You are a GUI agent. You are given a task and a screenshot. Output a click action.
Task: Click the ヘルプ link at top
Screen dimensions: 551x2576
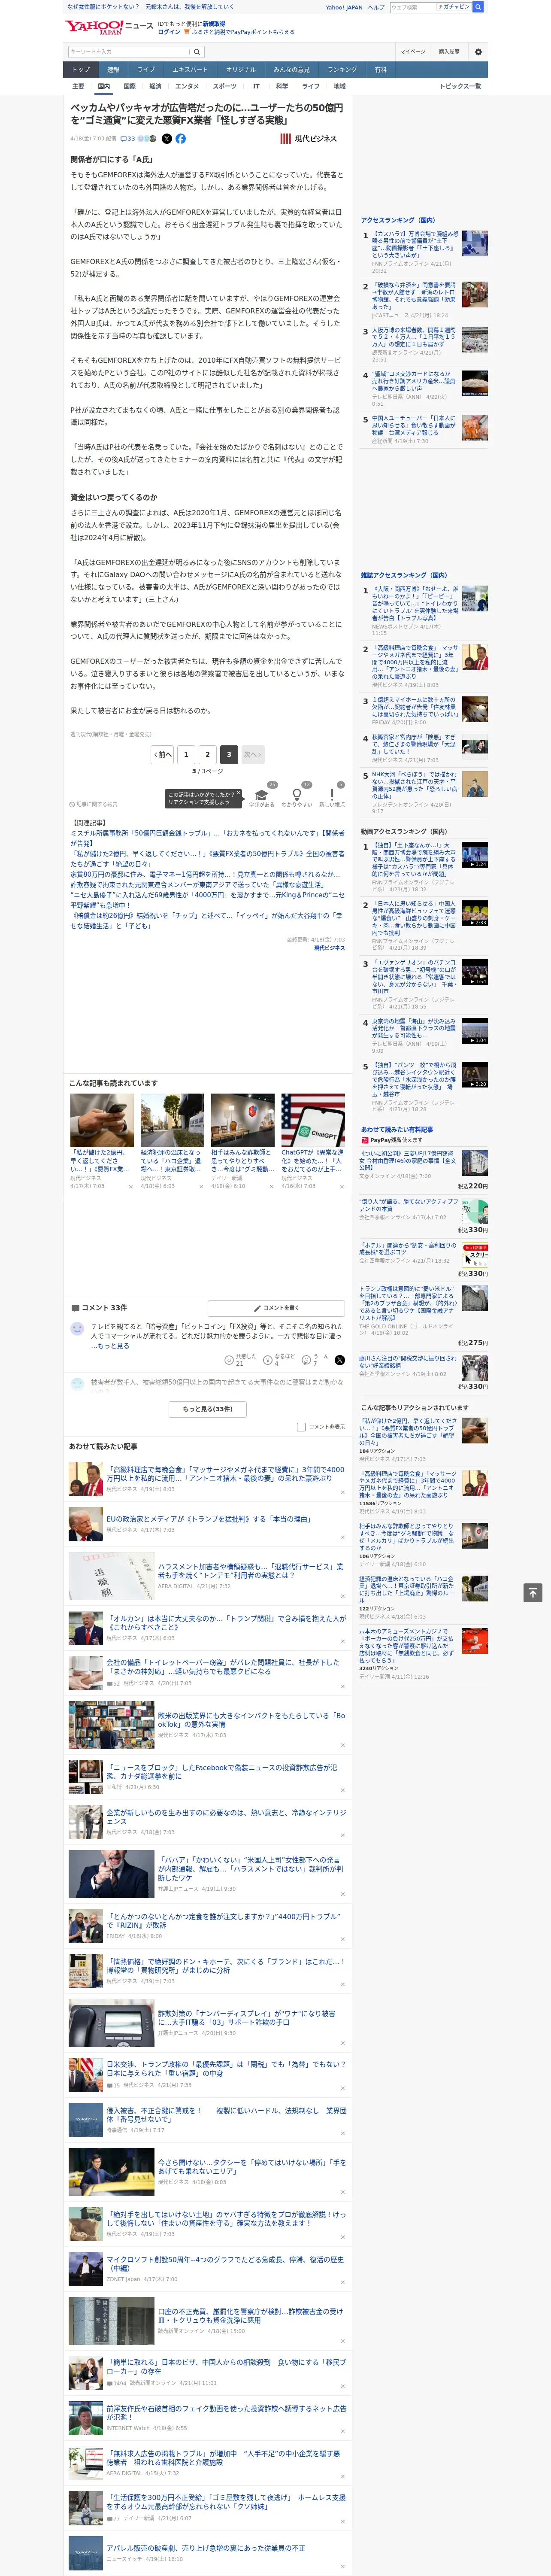[x=376, y=7]
